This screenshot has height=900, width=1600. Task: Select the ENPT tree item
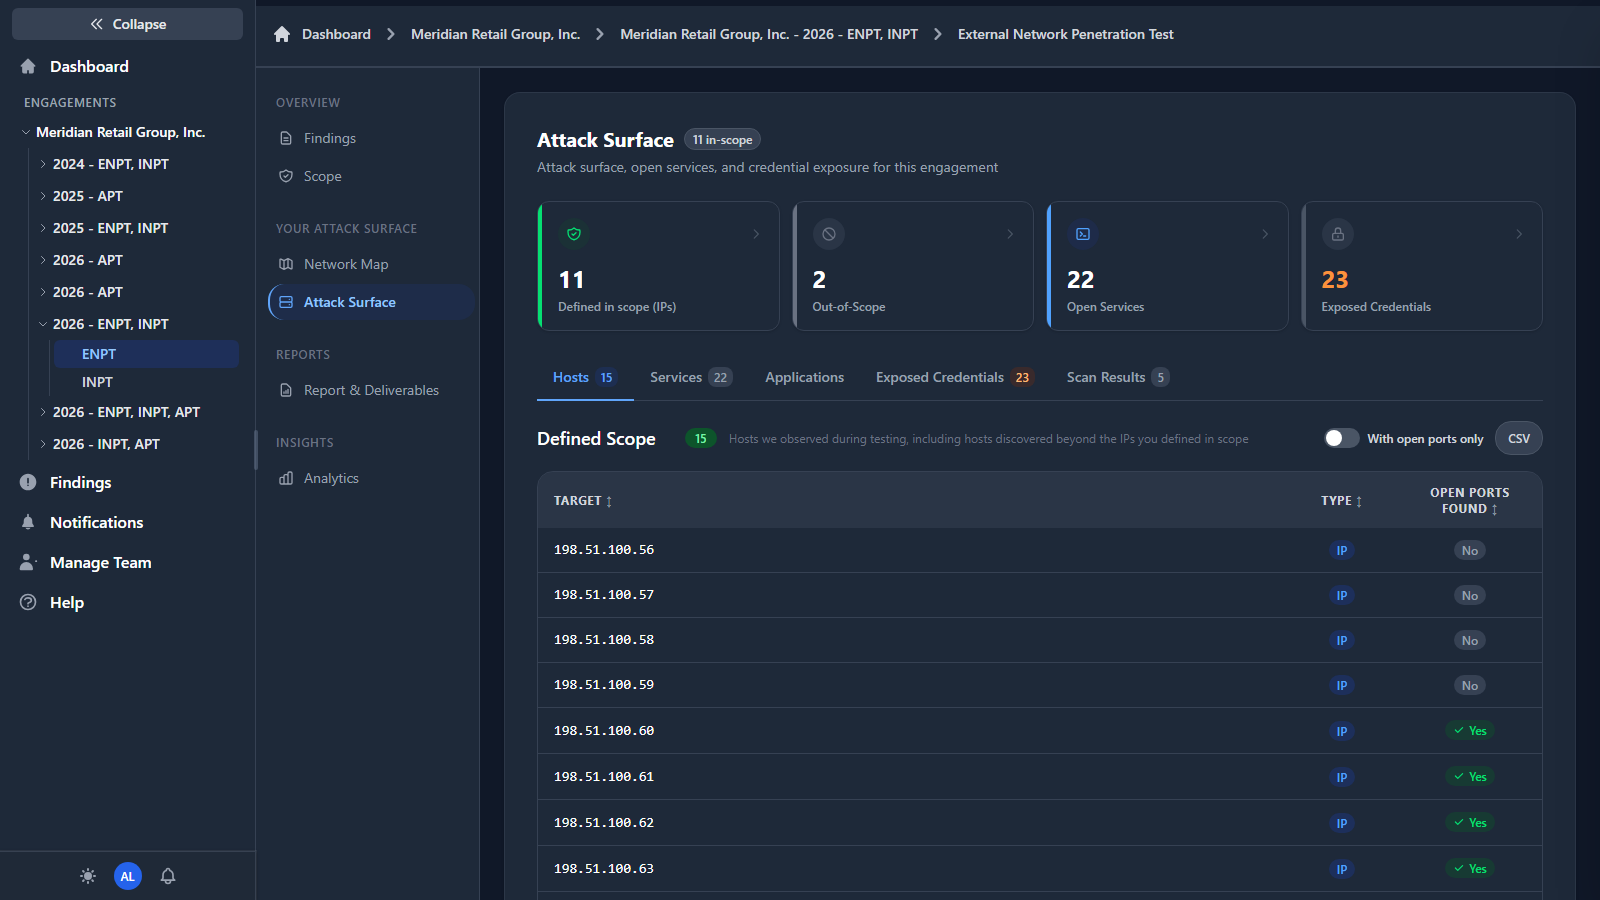145,354
